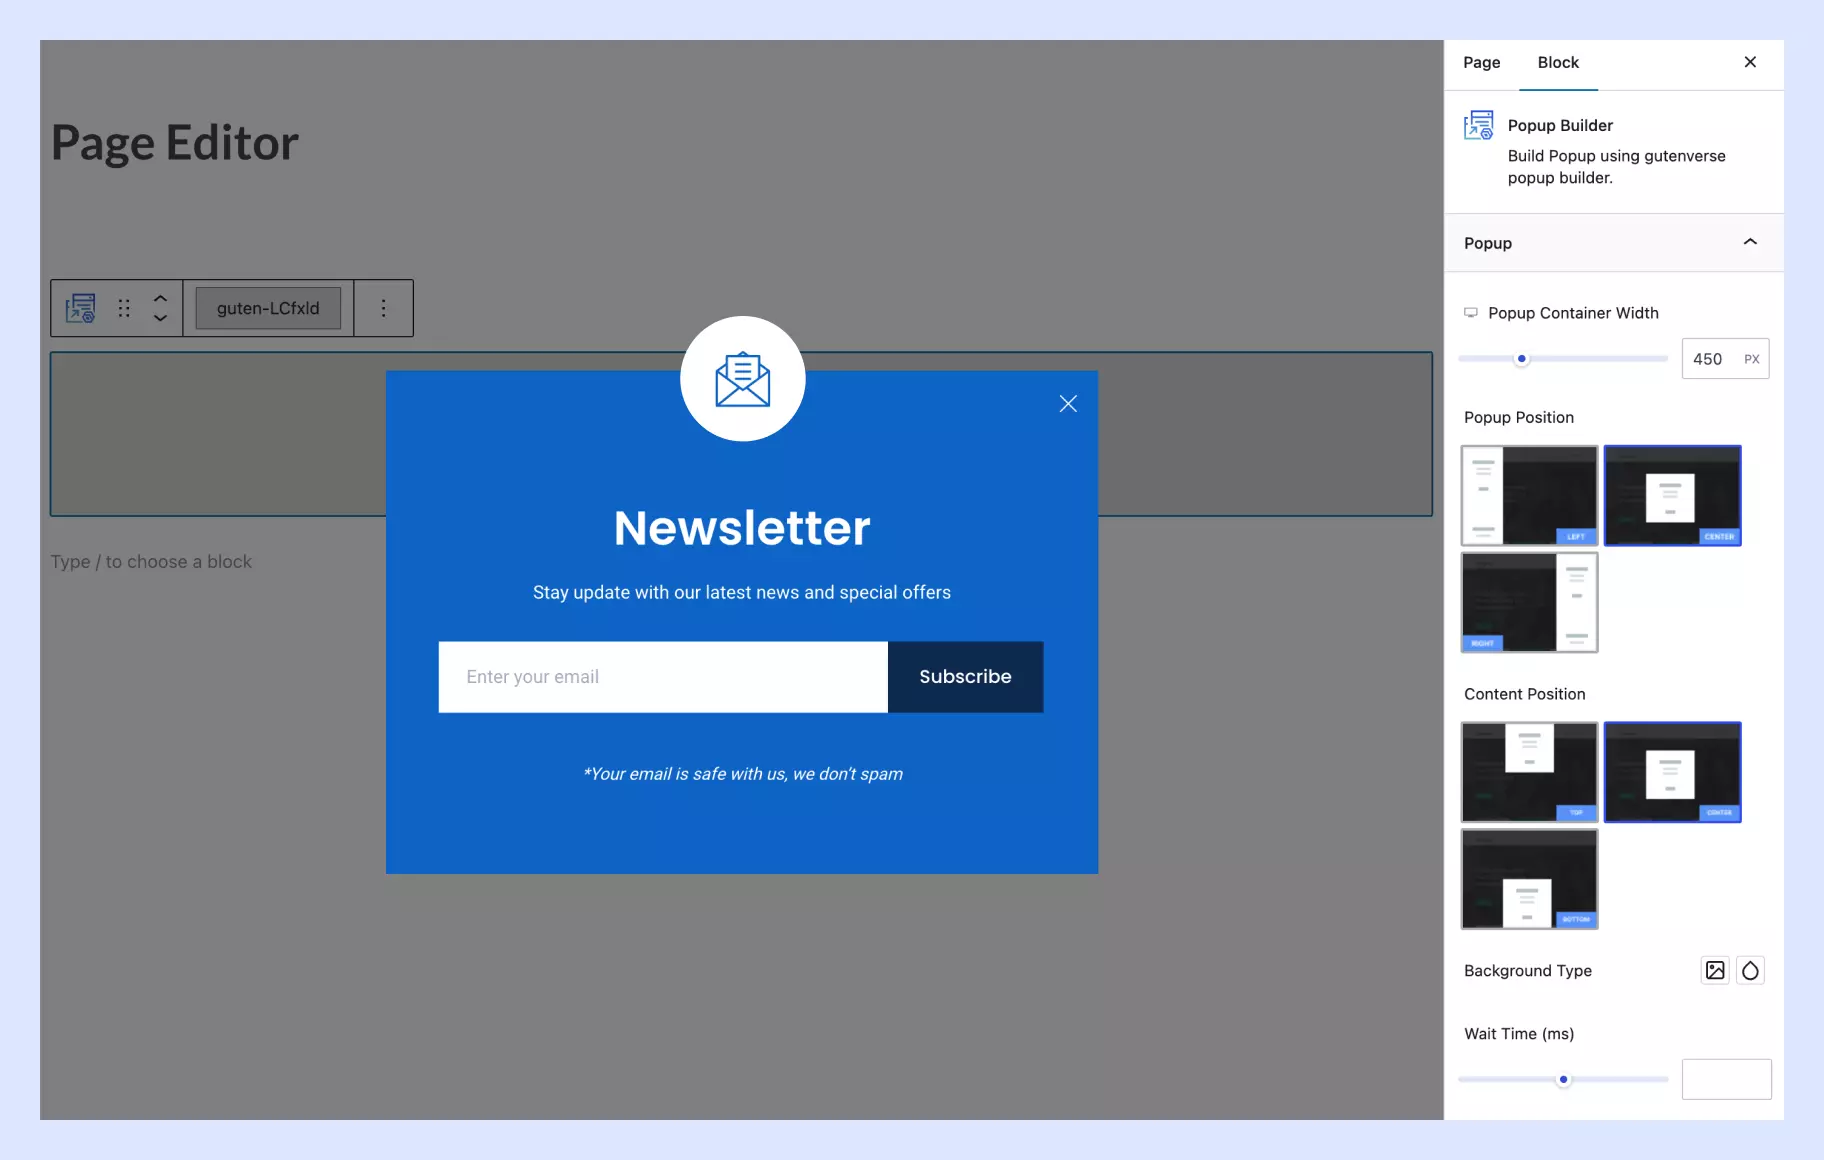Click the Popup Builder block icon in toolbar
Screen dimensions: 1824x1160
point(80,308)
